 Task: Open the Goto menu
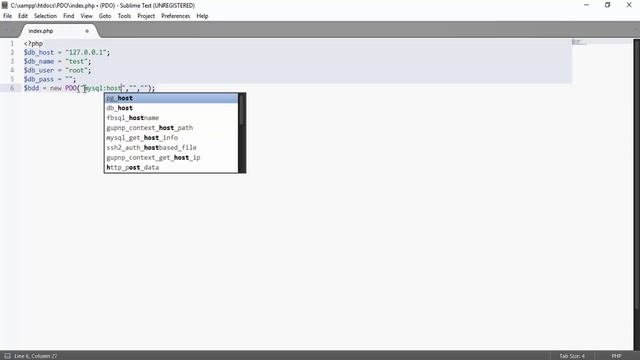(x=105, y=16)
